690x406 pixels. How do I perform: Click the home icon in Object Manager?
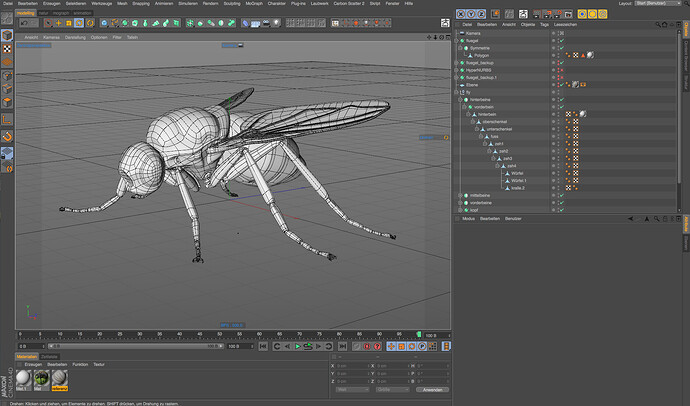pos(664,25)
